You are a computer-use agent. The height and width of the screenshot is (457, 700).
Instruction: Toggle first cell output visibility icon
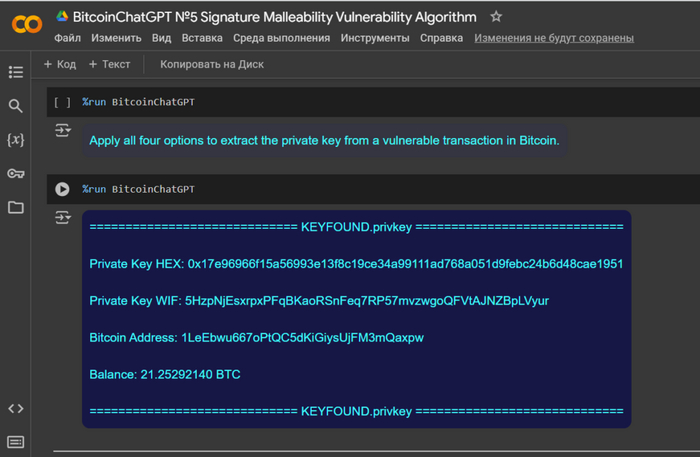point(62,130)
